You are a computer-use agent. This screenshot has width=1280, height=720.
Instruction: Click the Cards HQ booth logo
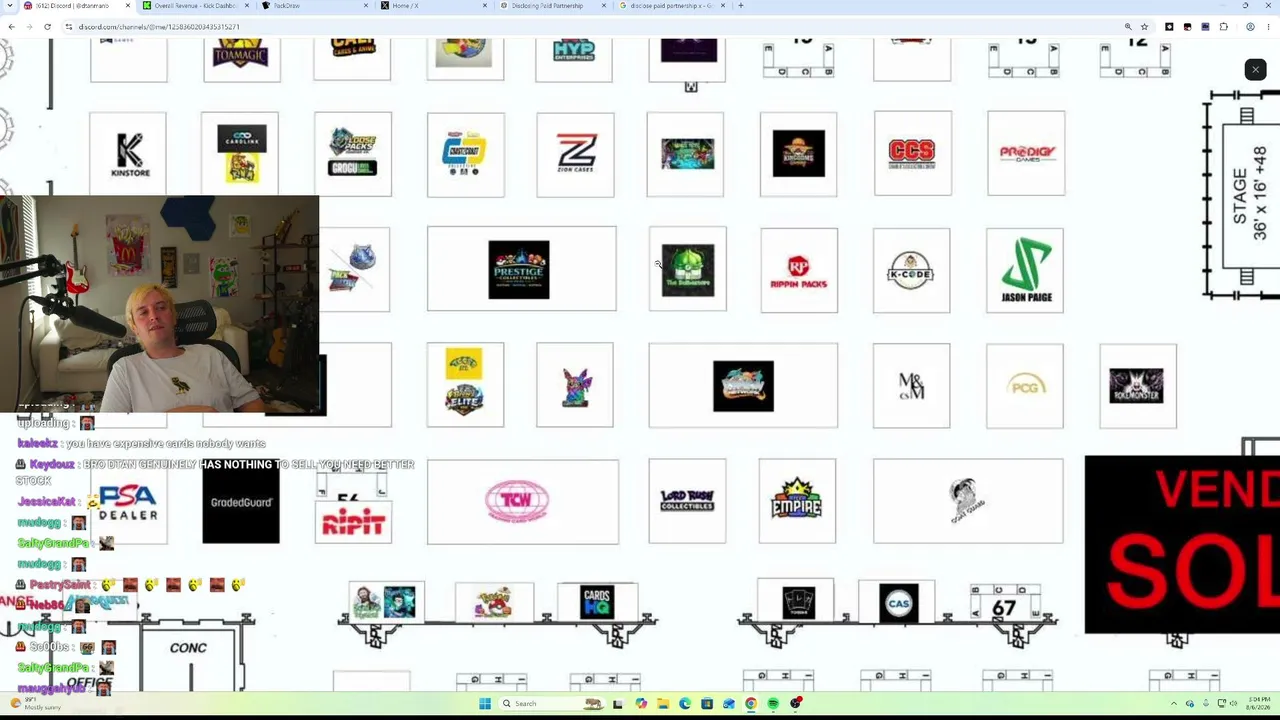597,602
